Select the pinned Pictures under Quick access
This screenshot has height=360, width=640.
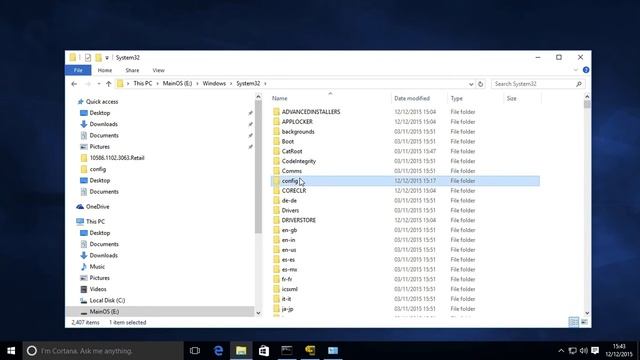click(100, 147)
